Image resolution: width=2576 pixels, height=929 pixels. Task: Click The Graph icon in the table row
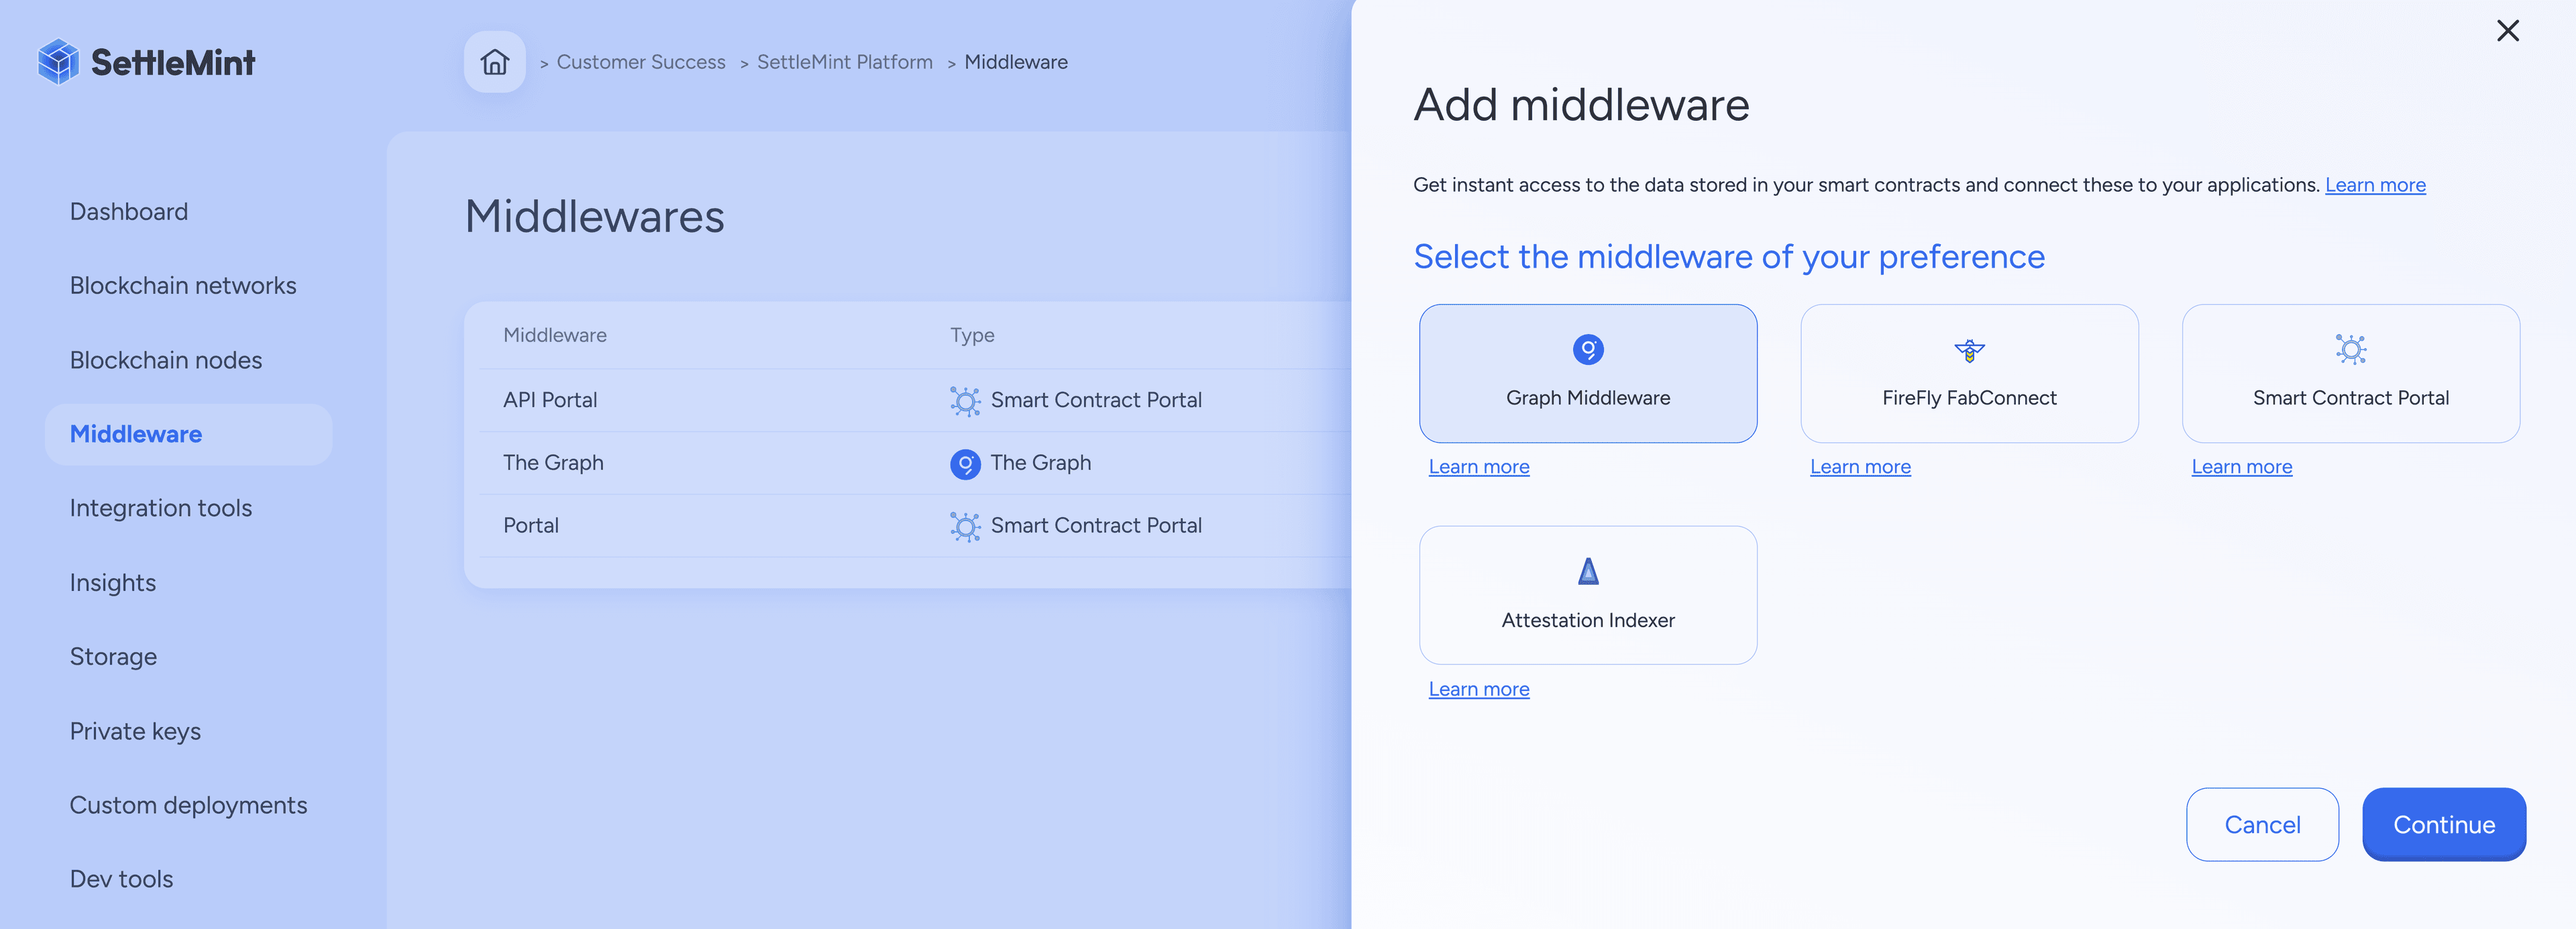(965, 464)
